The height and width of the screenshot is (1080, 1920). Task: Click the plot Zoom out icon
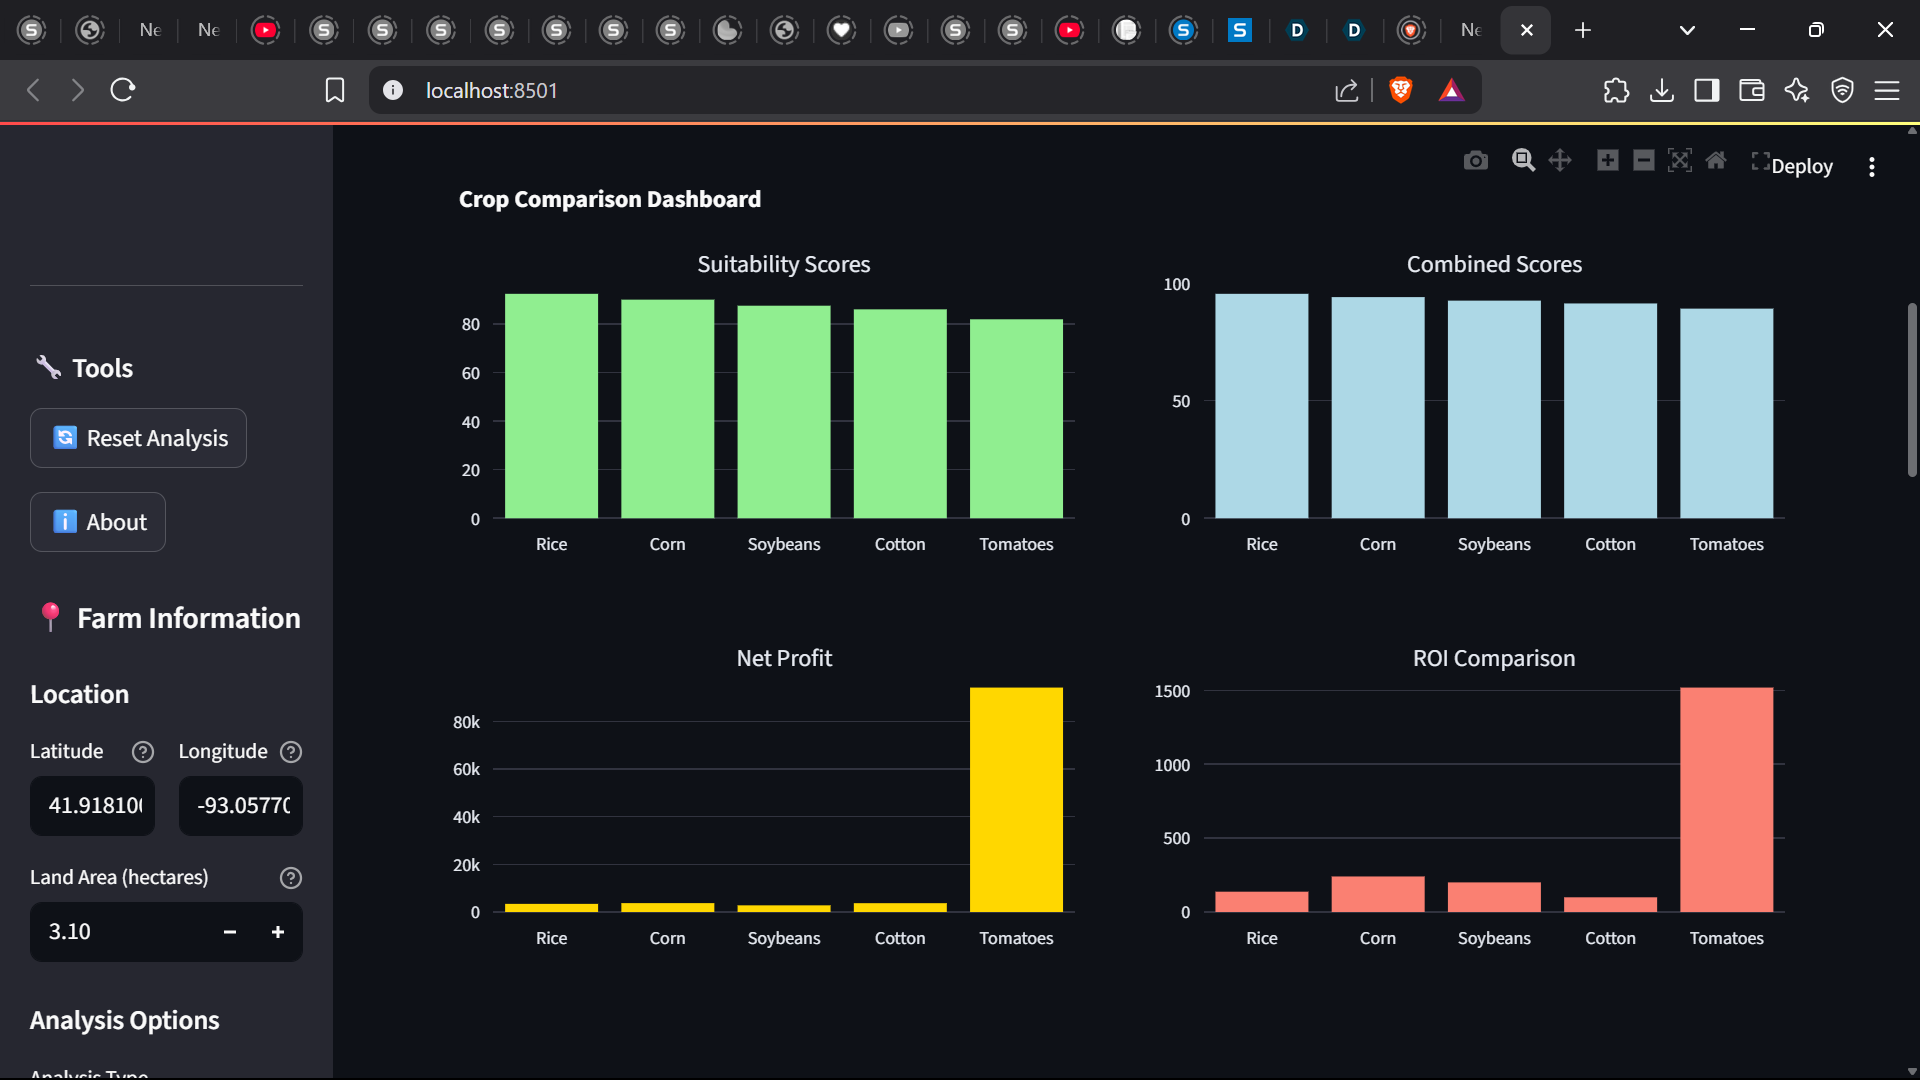coord(1643,161)
